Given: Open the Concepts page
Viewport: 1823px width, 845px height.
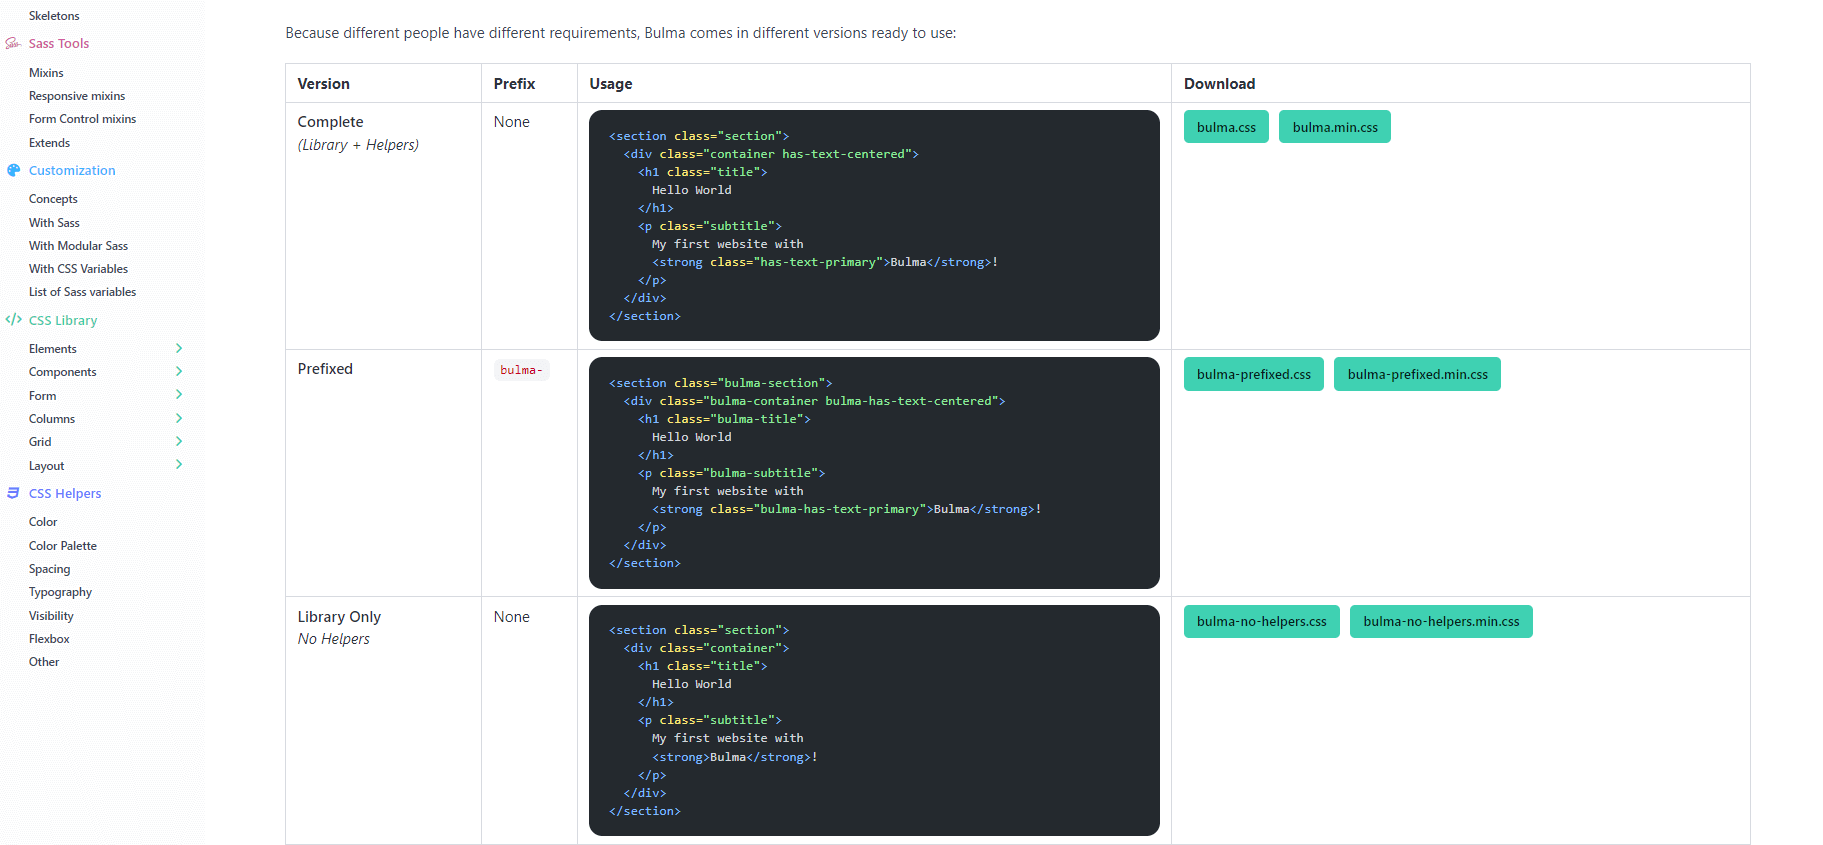Looking at the screenshot, I should (x=53, y=199).
